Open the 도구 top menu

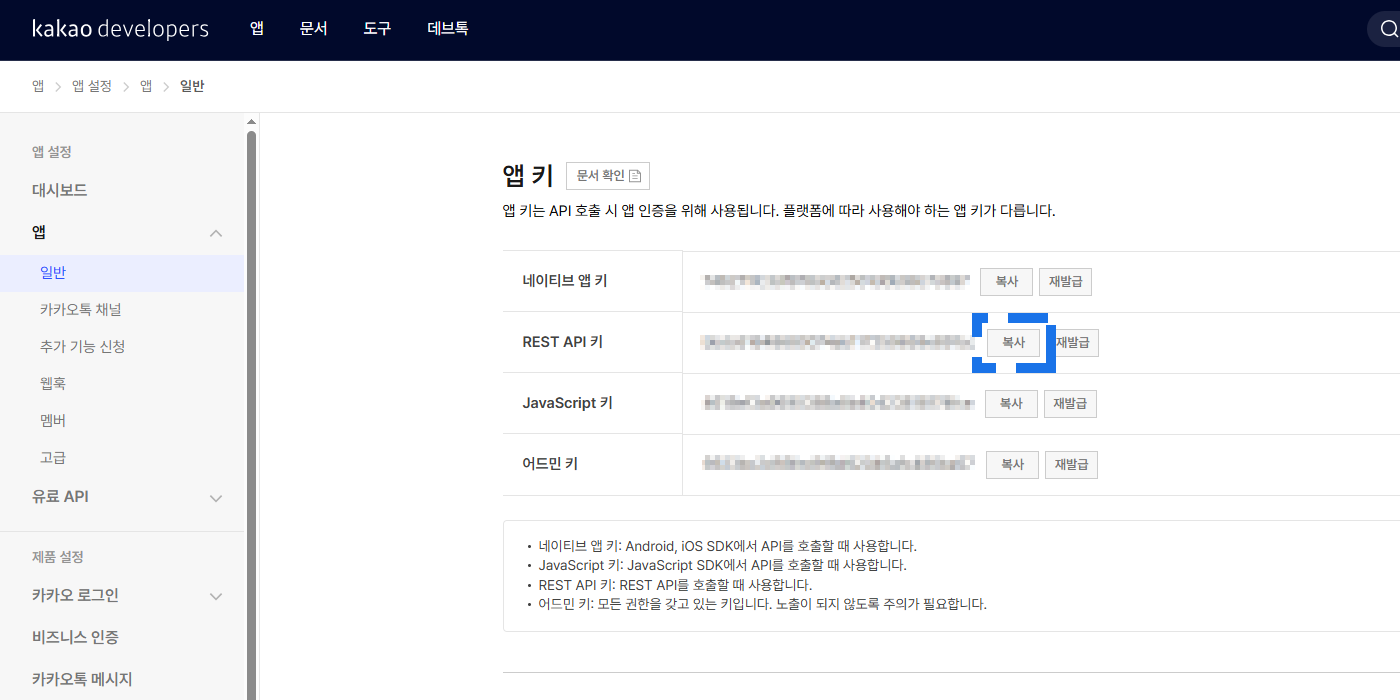click(x=377, y=29)
